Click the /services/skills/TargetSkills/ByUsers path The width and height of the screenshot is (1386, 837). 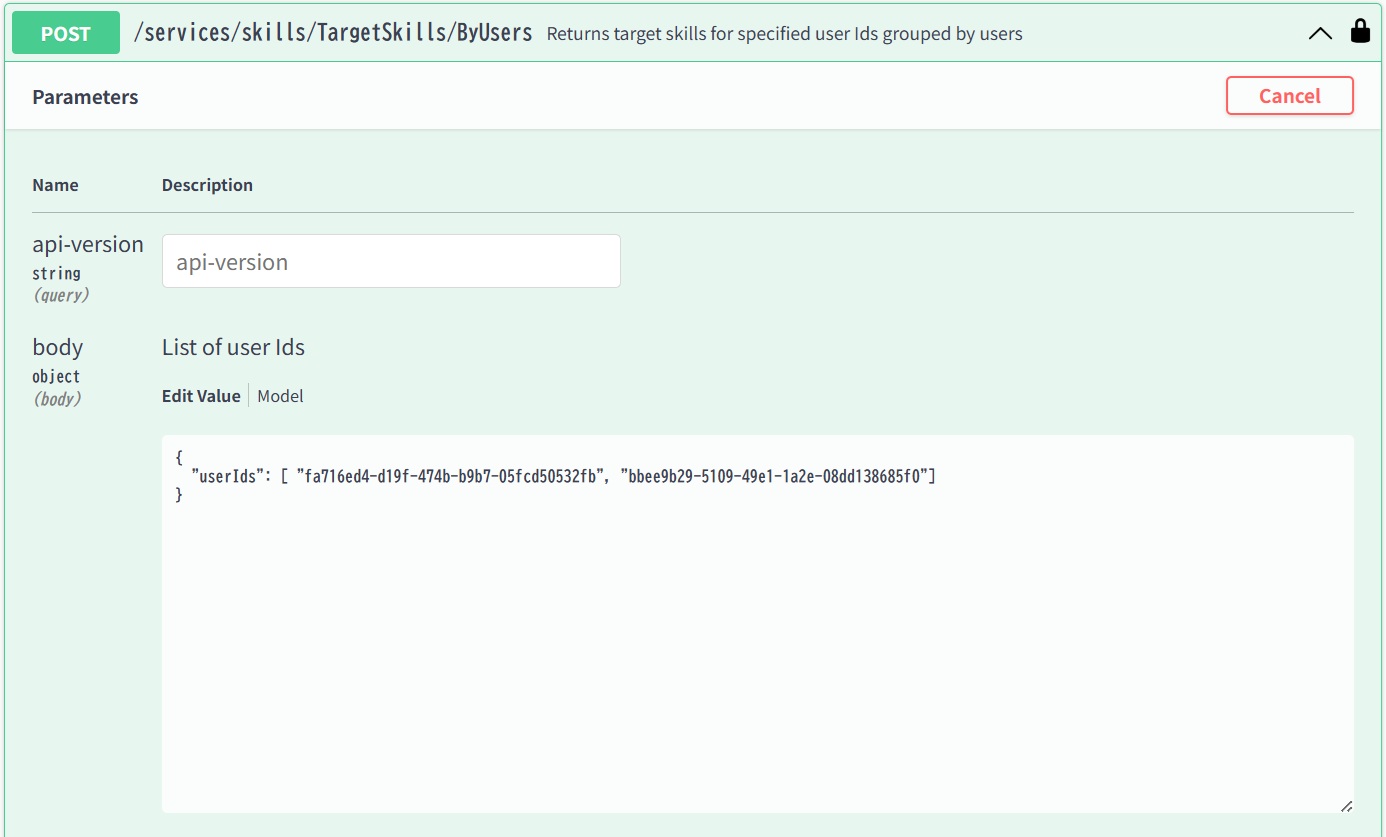pos(333,32)
